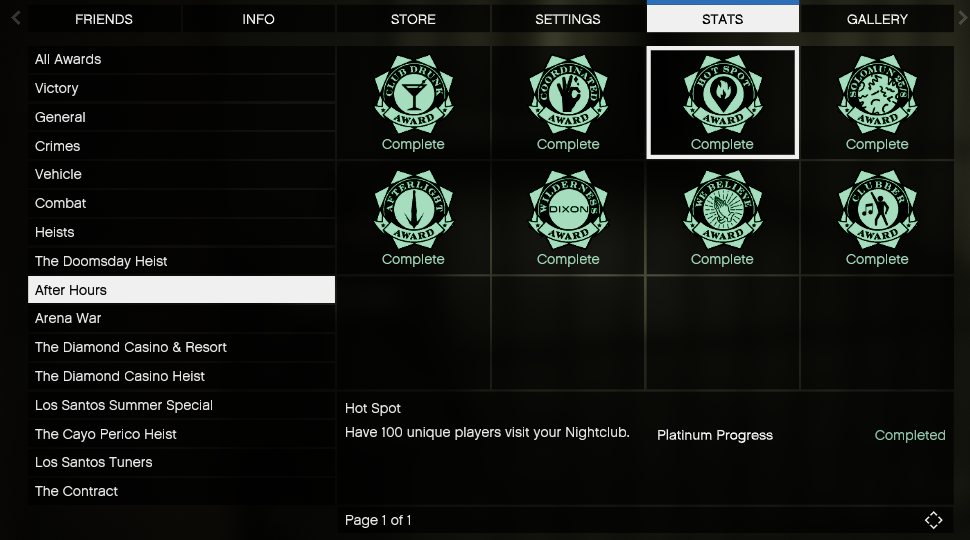Open the Gallery tab

point(877,19)
